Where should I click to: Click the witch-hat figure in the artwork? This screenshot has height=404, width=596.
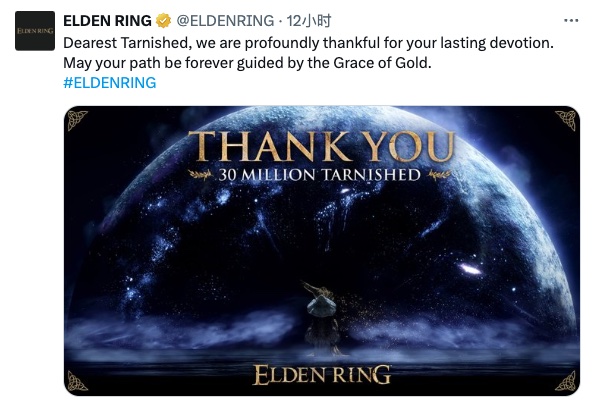tap(322, 318)
